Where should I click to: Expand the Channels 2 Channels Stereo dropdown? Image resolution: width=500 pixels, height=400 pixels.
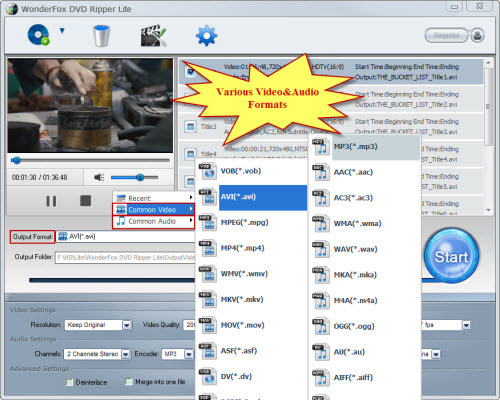pos(125,354)
